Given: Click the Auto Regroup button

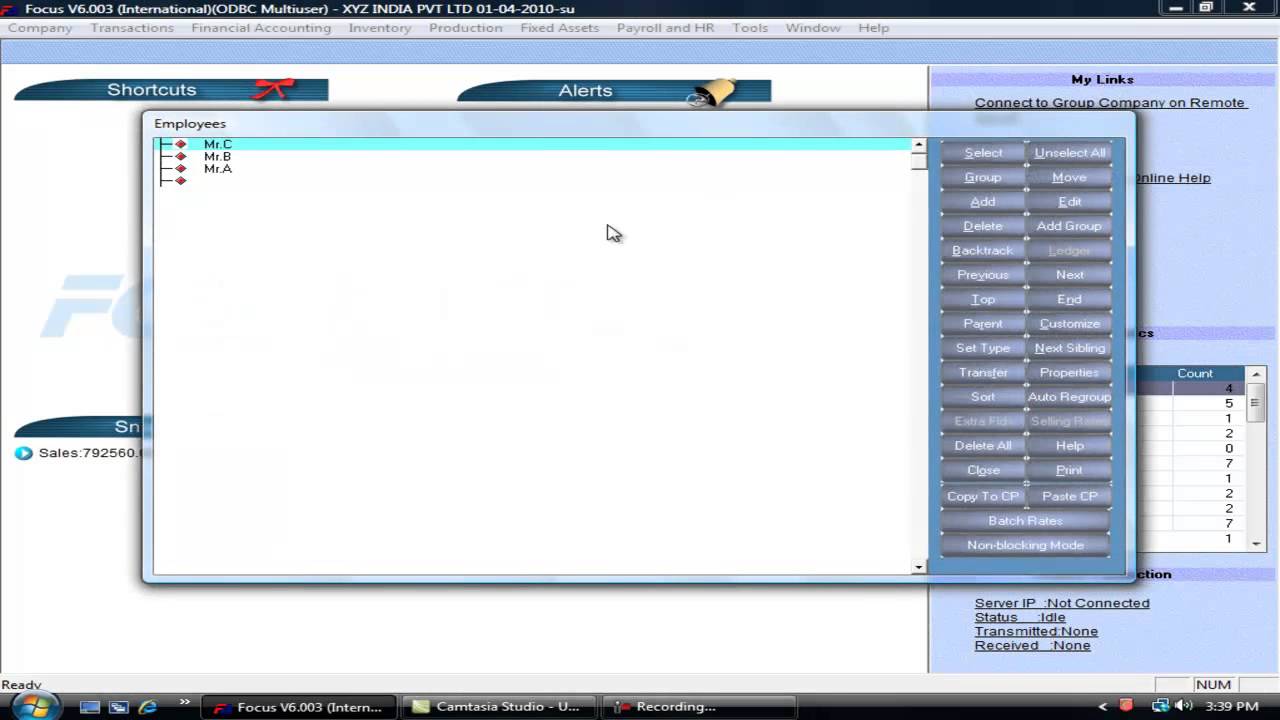Looking at the screenshot, I should pyautogui.click(x=1069, y=397).
